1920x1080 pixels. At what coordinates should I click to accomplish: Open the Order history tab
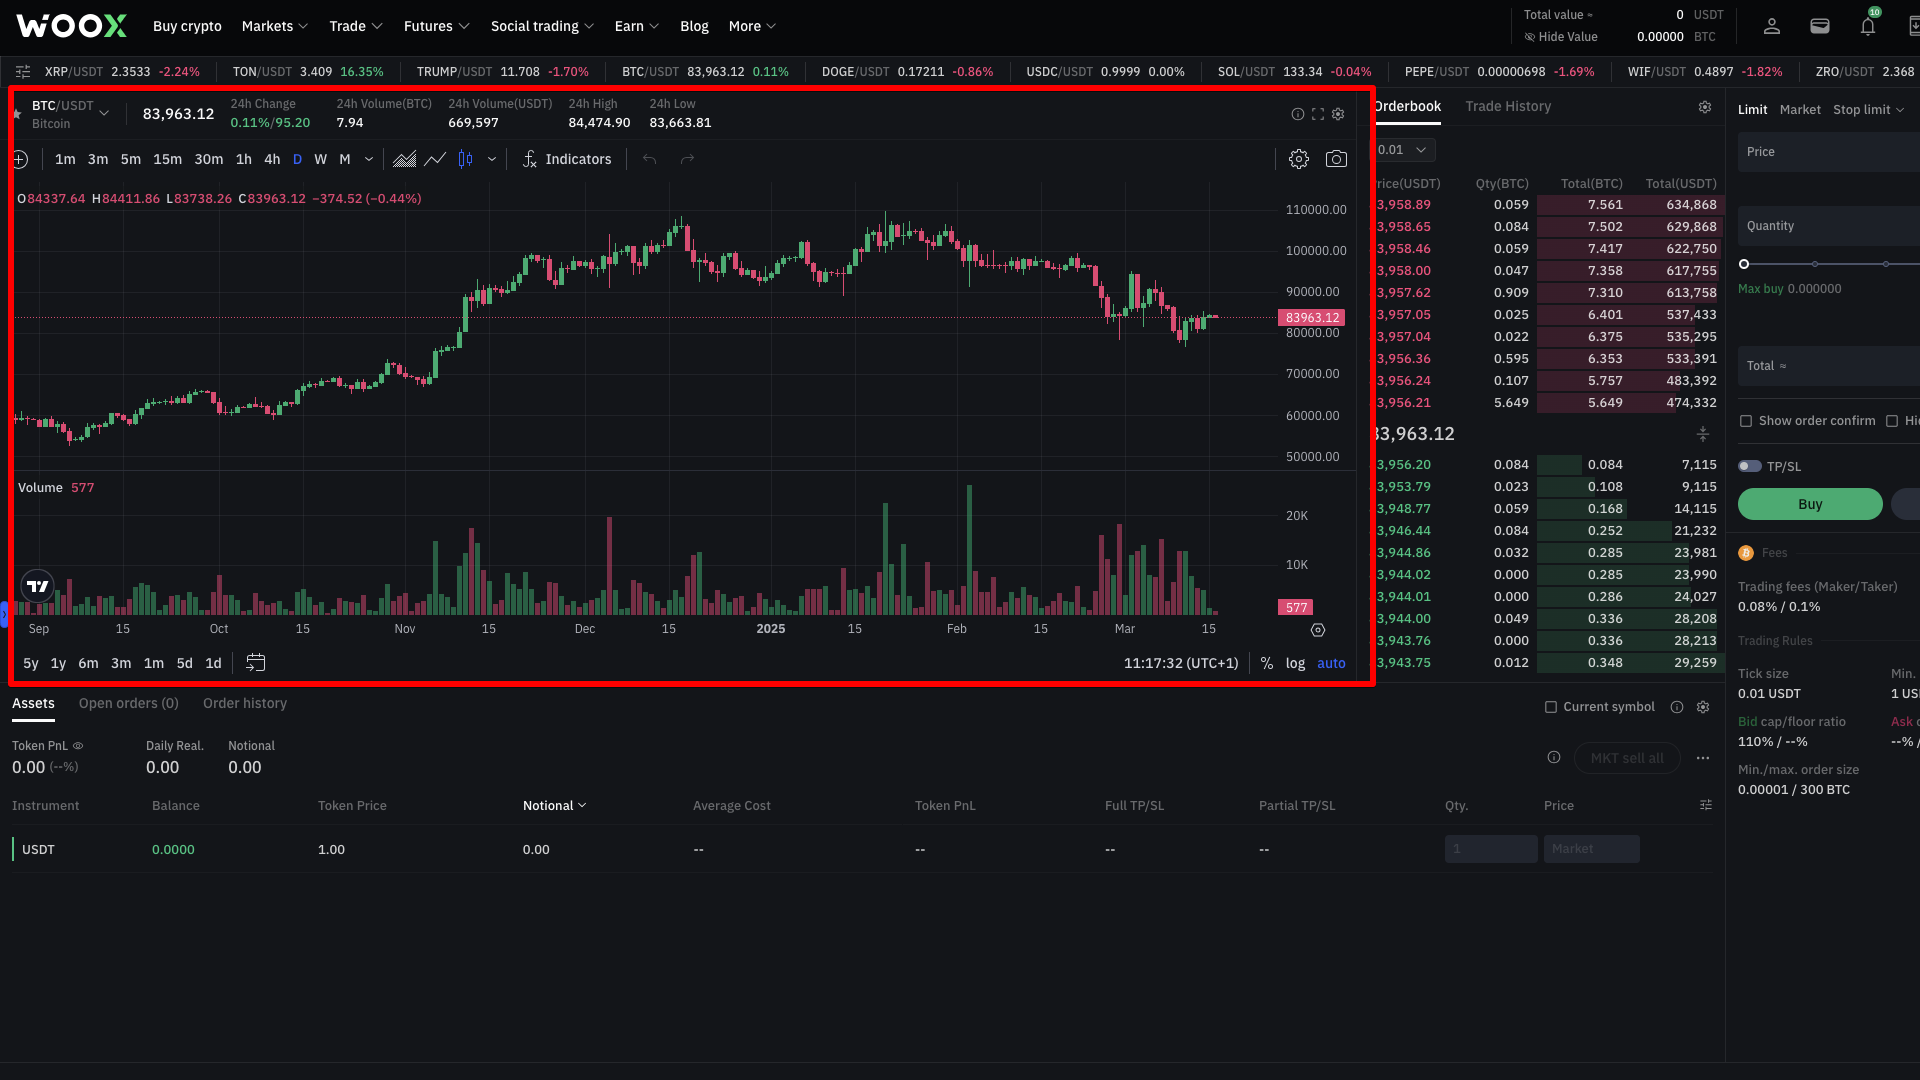[244, 703]
